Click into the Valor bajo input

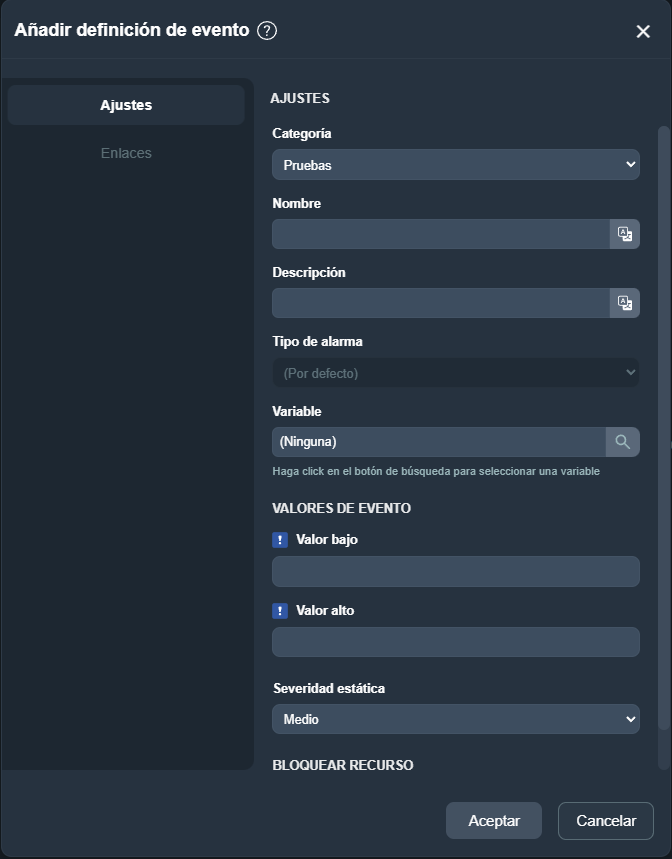[455, 571]
